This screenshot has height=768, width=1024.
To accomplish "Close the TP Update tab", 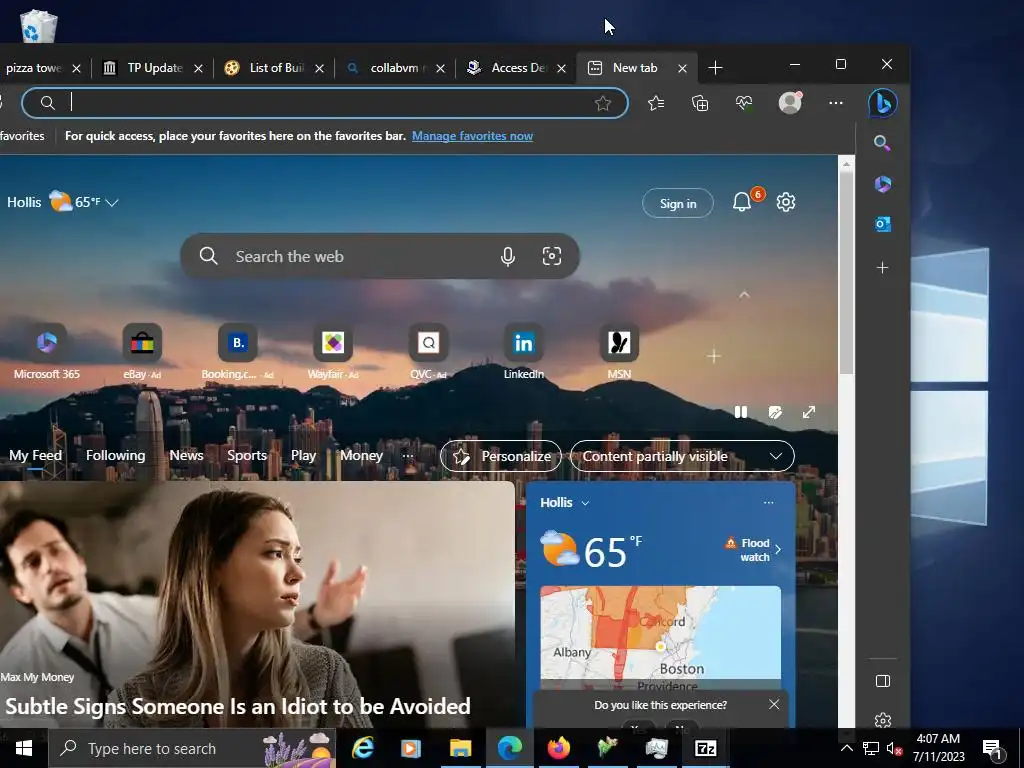I will click(199, 68).
